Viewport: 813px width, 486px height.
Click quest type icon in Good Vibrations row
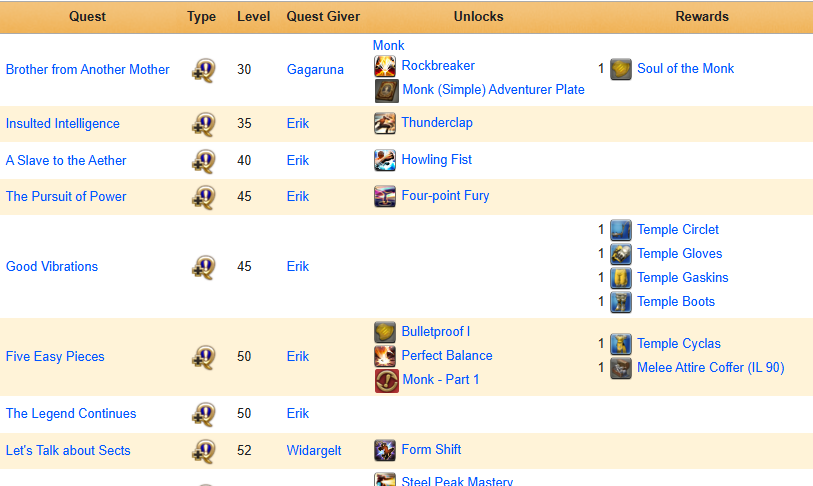coord(204,267)
